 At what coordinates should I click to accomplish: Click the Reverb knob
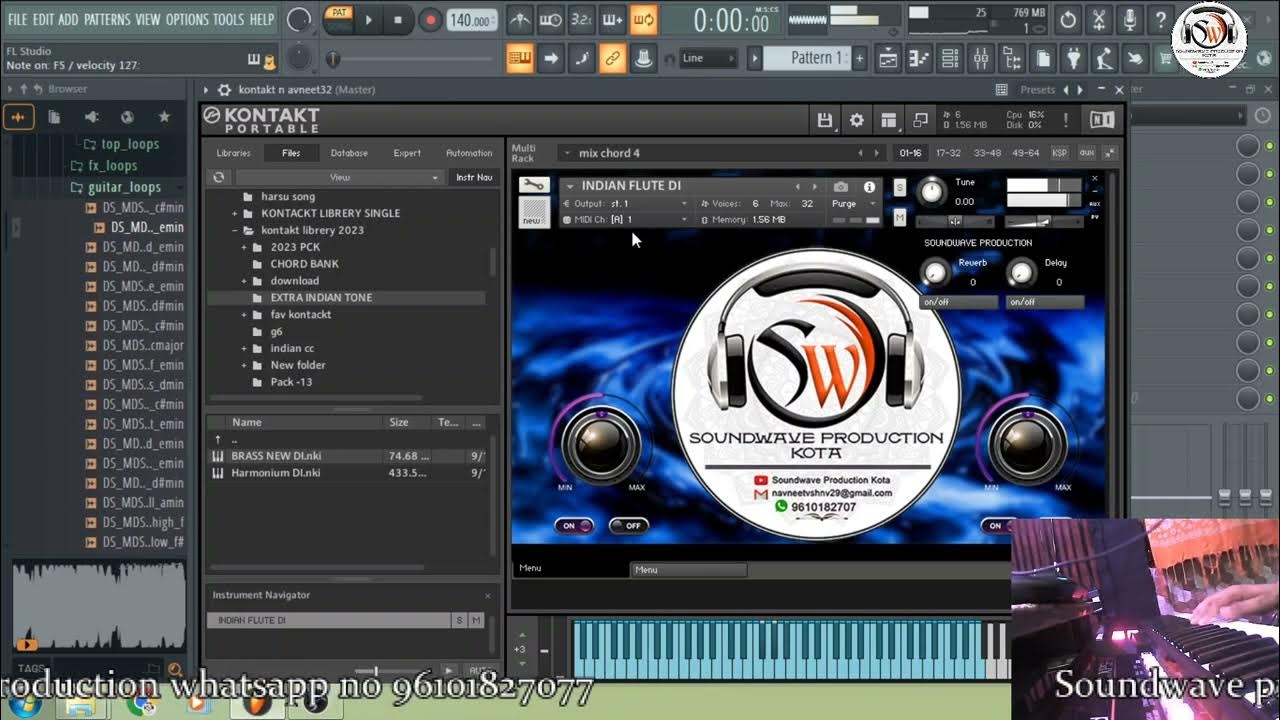[935, 271]
